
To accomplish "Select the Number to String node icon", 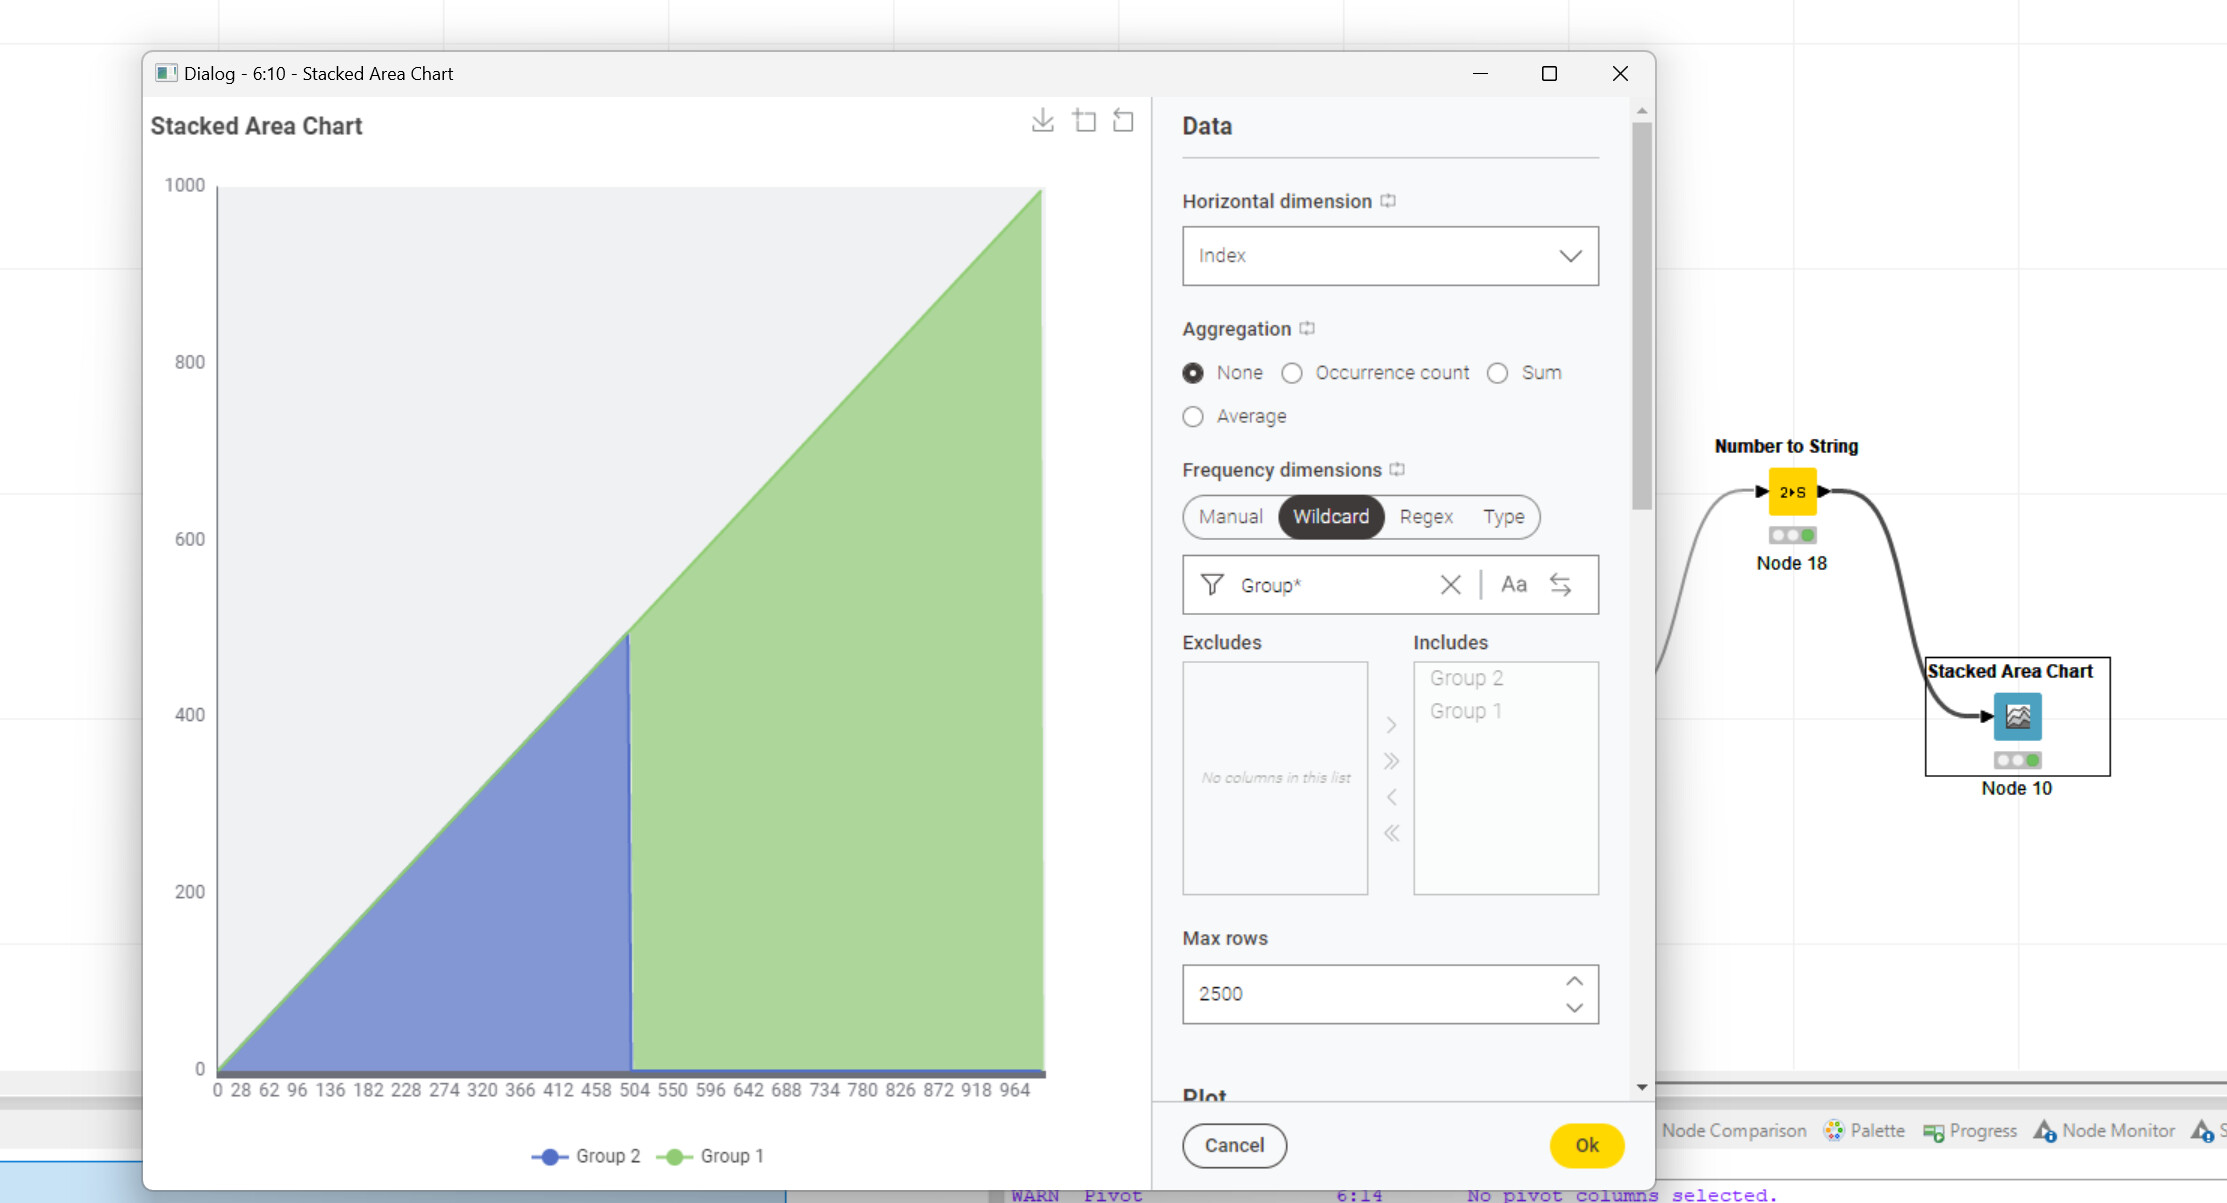I will click(1792, 492).
